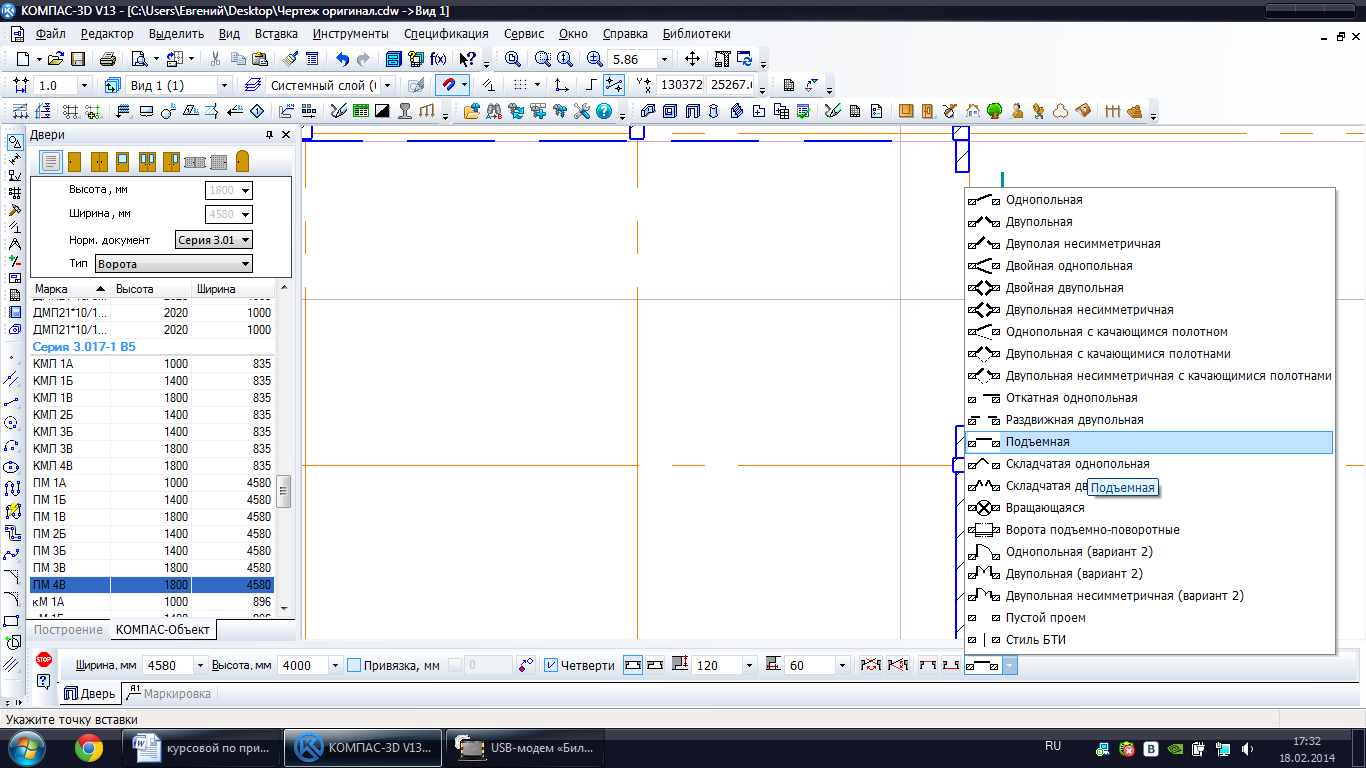Sort the table by Марка column header
Viewport: 1366px width, 768px height.
coord(70,289)
